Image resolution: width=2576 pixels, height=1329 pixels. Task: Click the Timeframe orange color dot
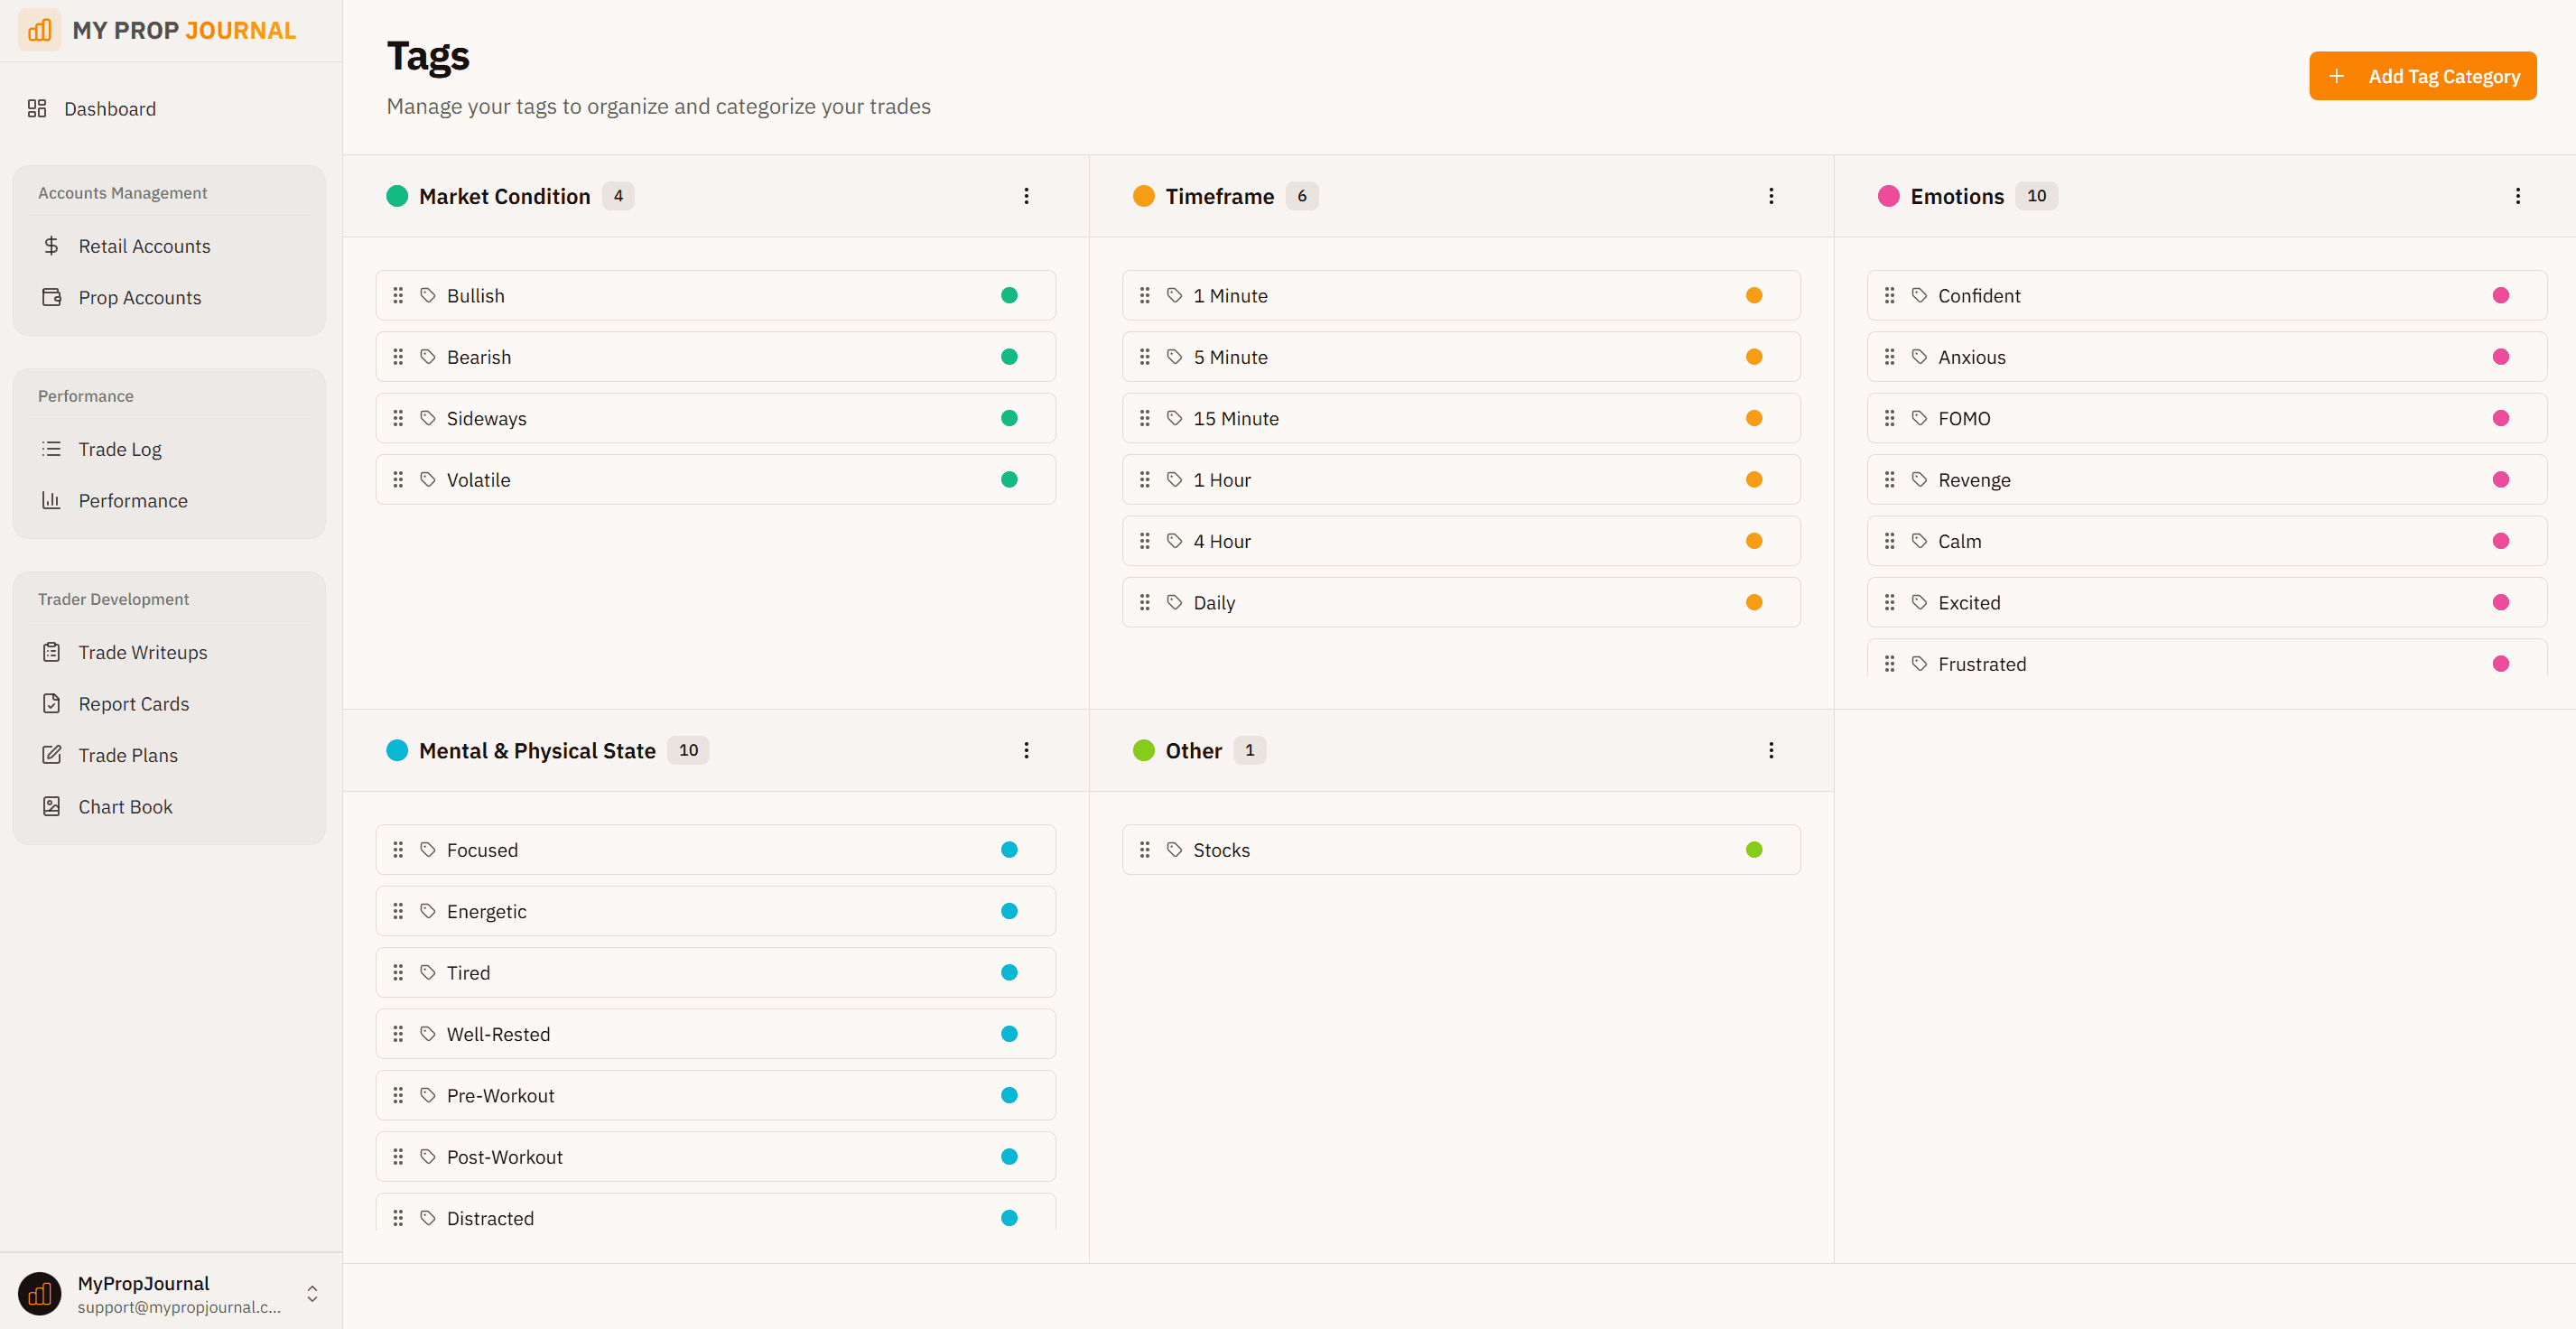point(1144,196)
